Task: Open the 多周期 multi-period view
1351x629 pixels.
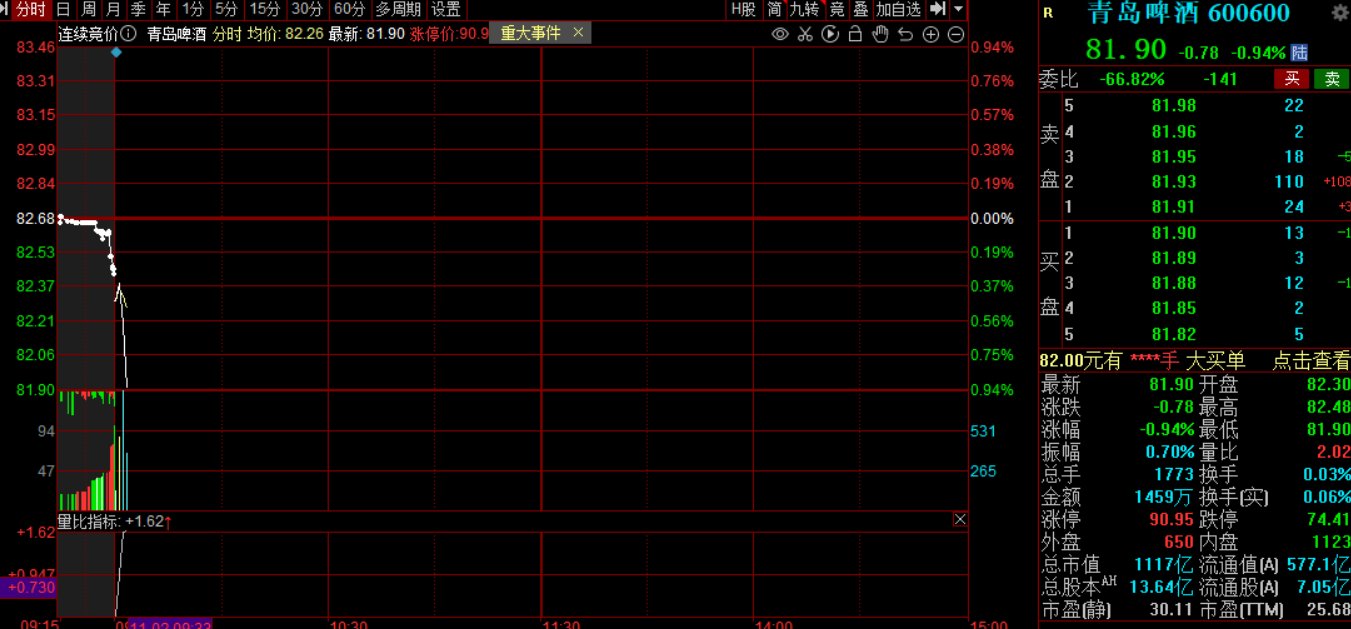Action: click(398, 9)
